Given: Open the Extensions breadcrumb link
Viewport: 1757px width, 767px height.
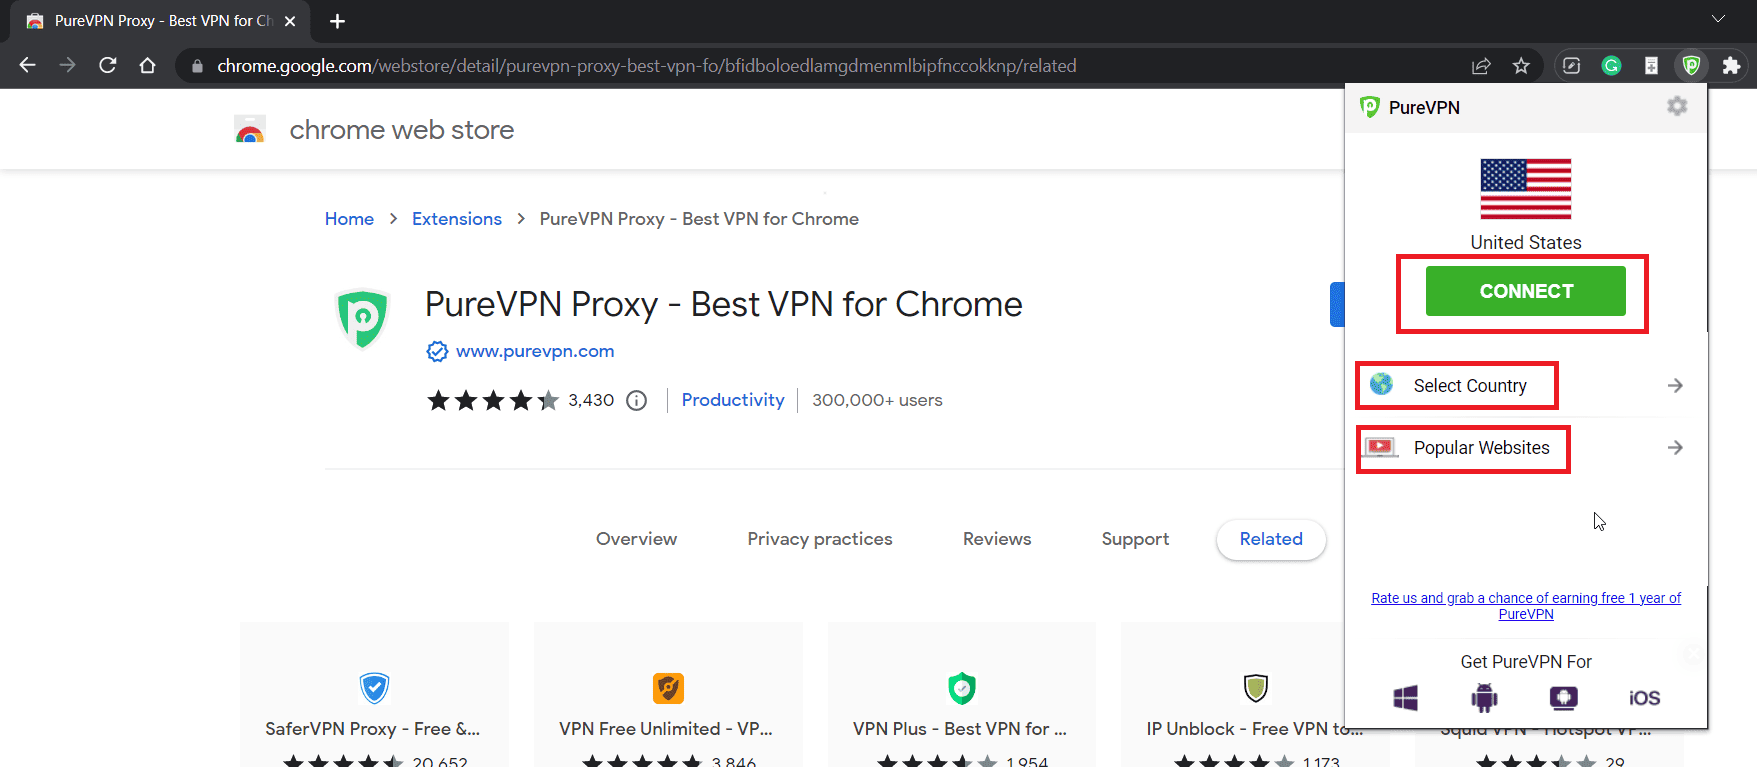Looking at the screenshot, I should [x=457, y=219].
